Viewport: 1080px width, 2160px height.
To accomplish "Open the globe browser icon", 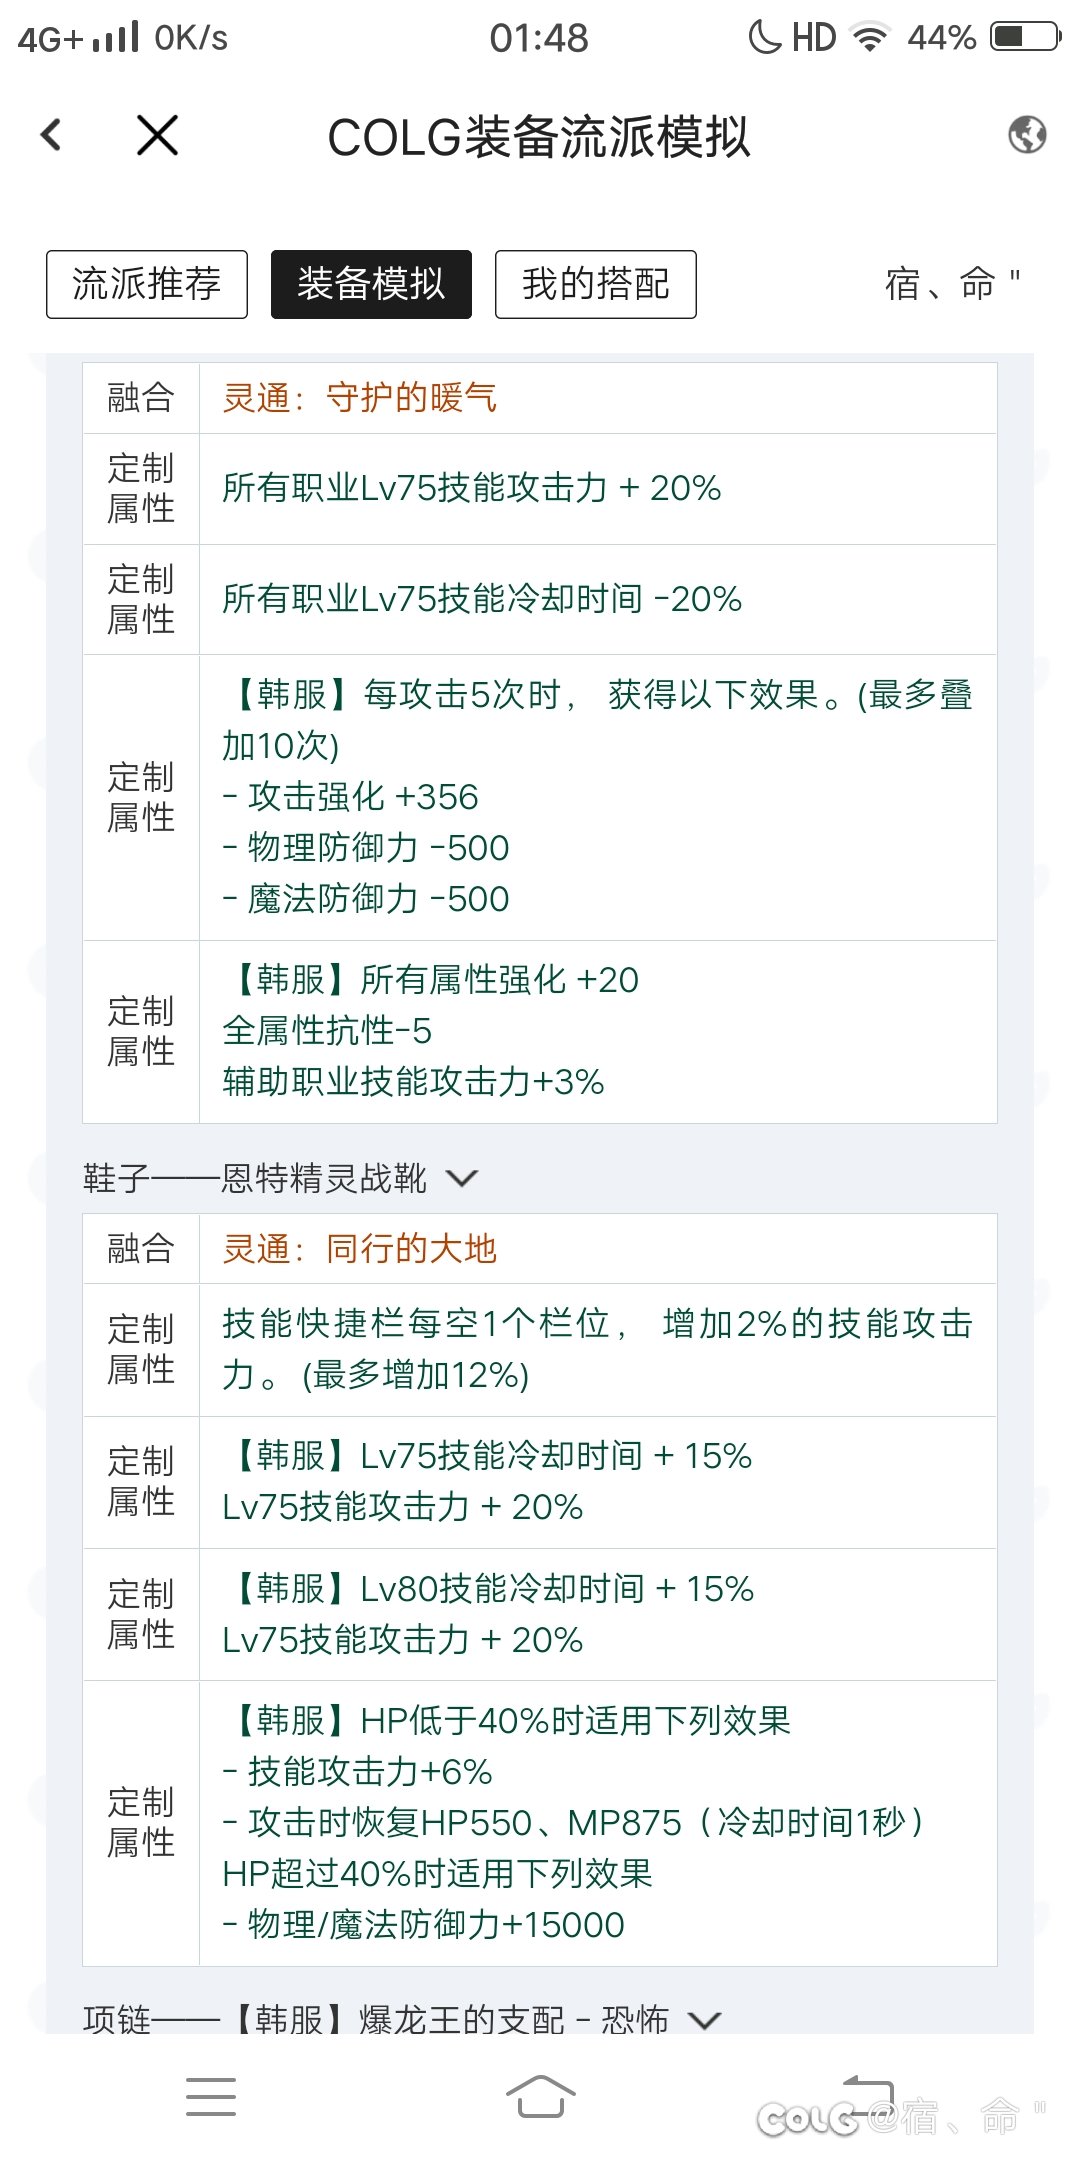I will tap(1027, 135).
